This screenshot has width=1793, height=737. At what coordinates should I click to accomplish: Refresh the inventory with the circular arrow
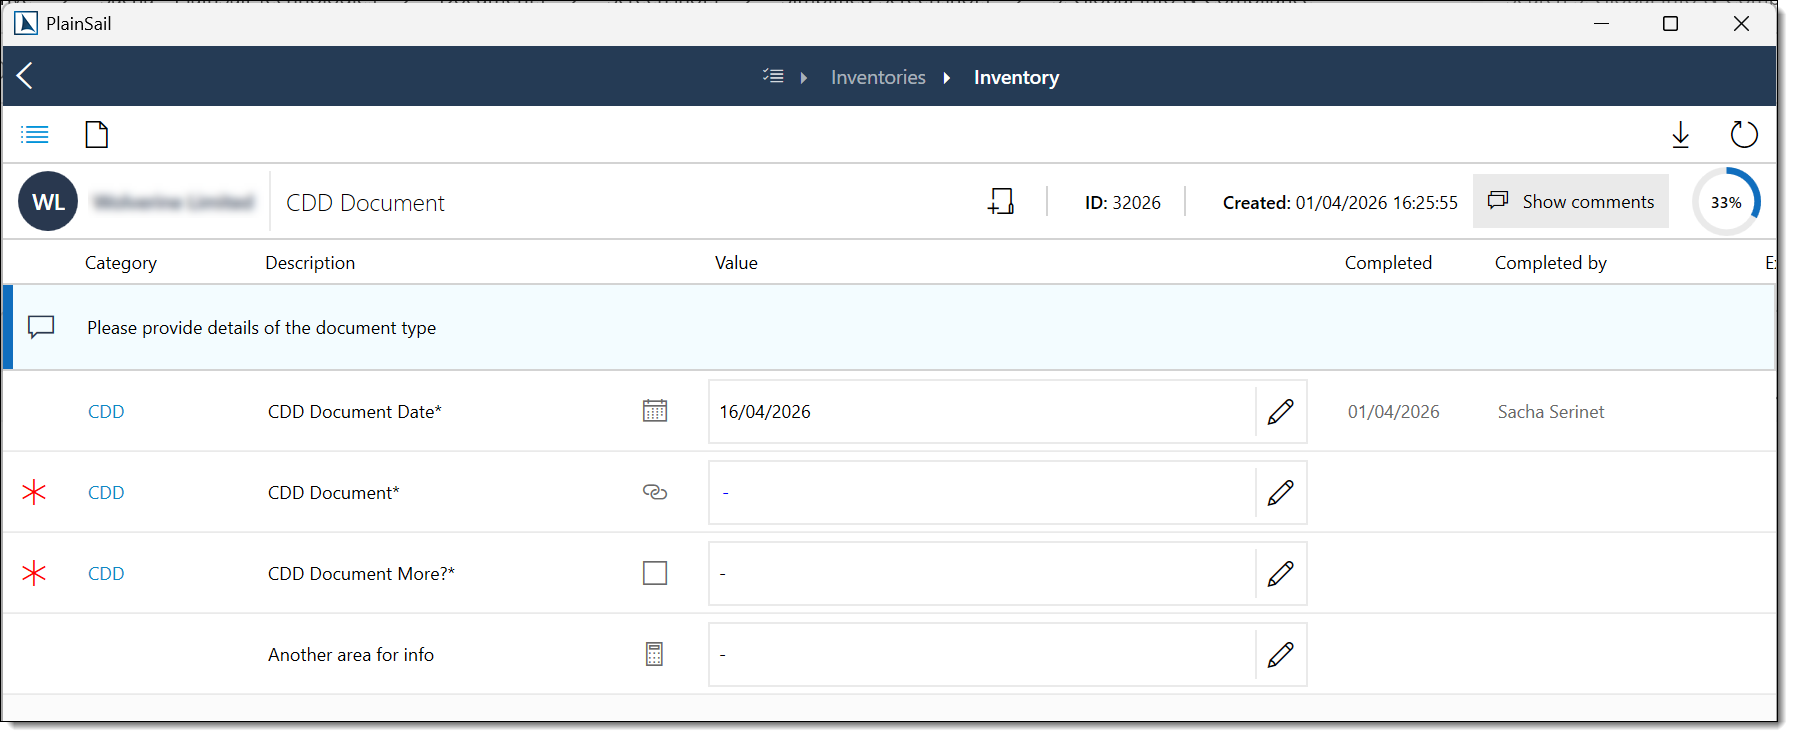tap(1743, 134)
